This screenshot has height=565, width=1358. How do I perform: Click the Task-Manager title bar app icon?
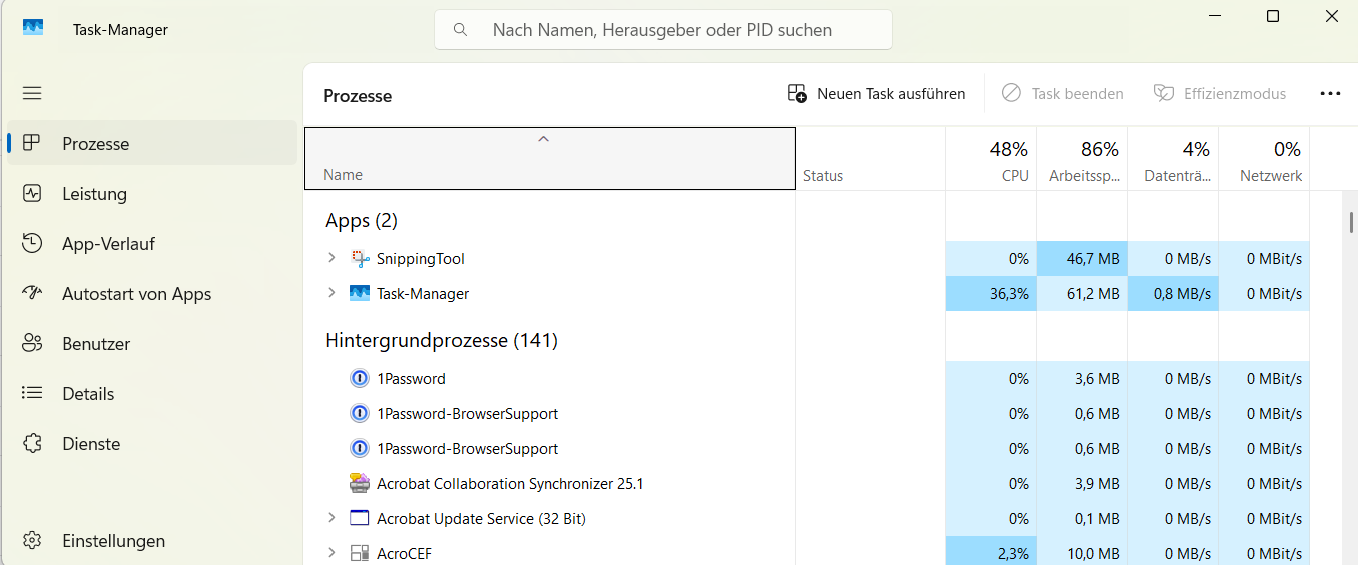tap(33, 28)
